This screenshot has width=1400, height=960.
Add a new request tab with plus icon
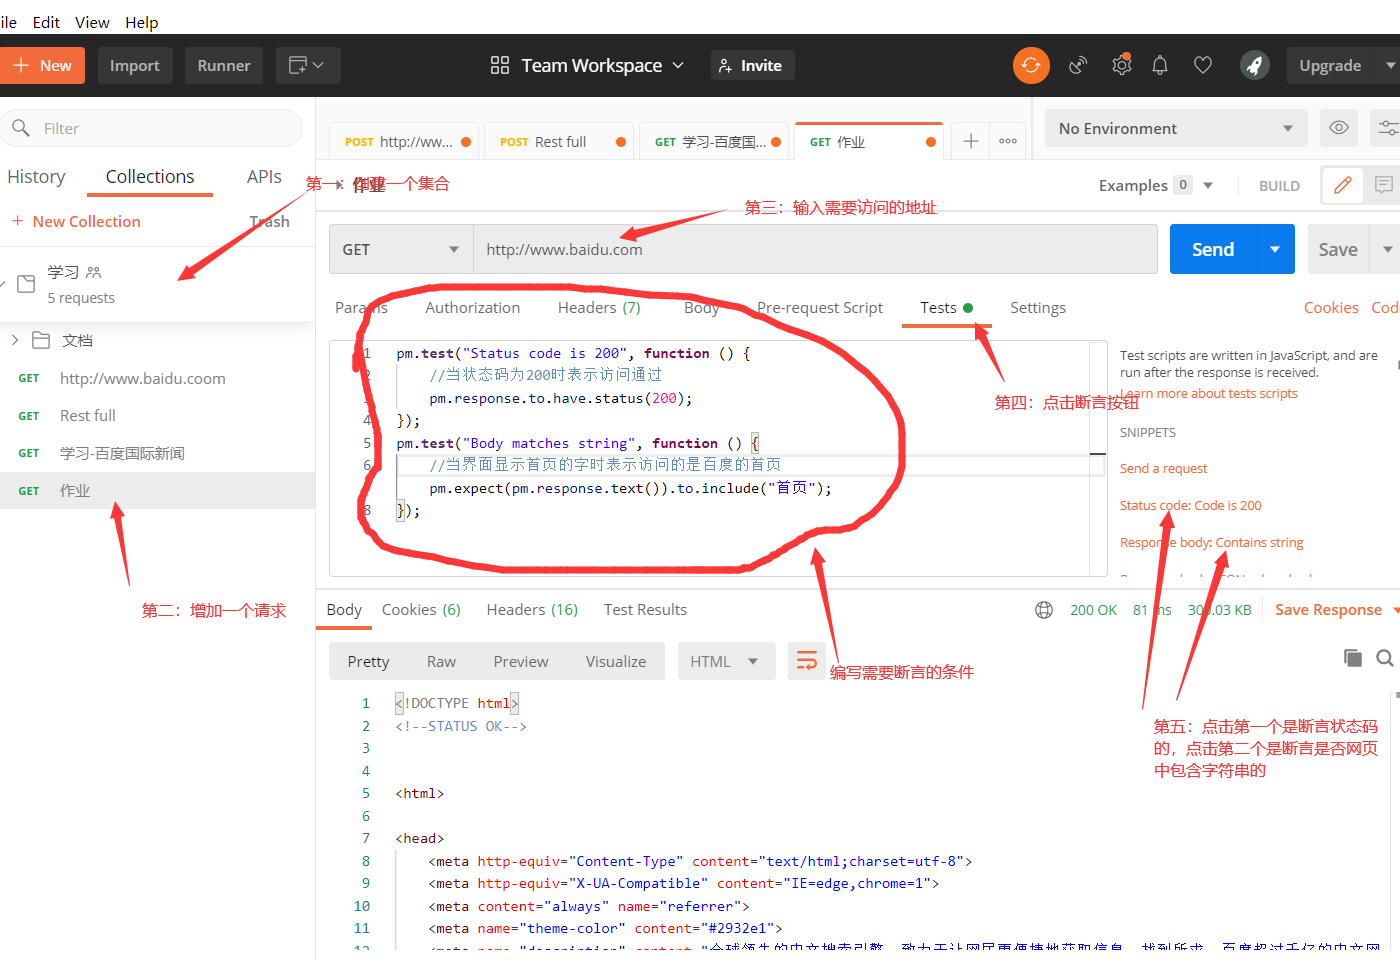970,141
